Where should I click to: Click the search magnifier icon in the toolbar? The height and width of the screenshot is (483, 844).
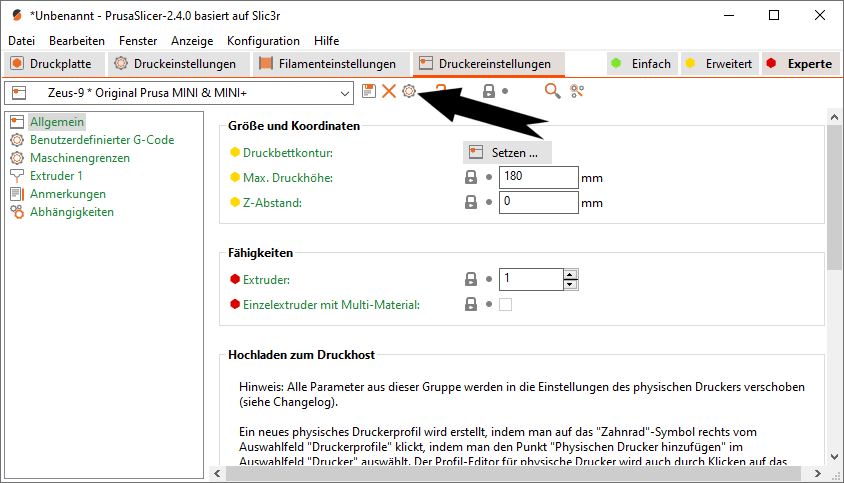pyautogui.click(x=552, y=91)
